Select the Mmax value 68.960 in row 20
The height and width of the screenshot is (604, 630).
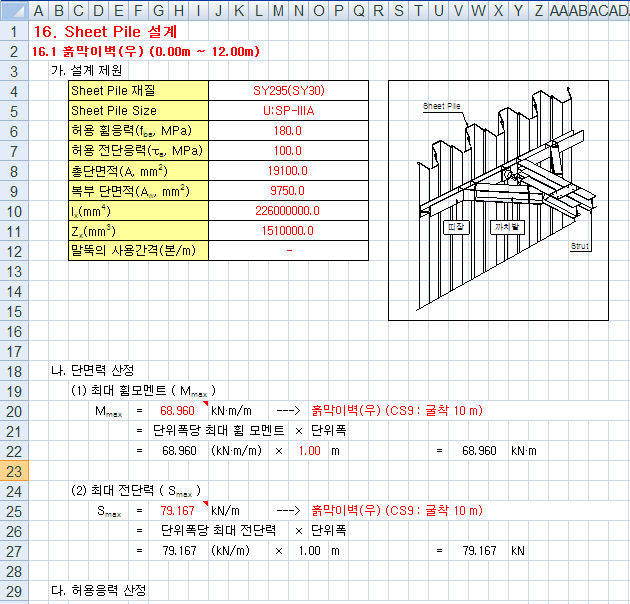178,411
